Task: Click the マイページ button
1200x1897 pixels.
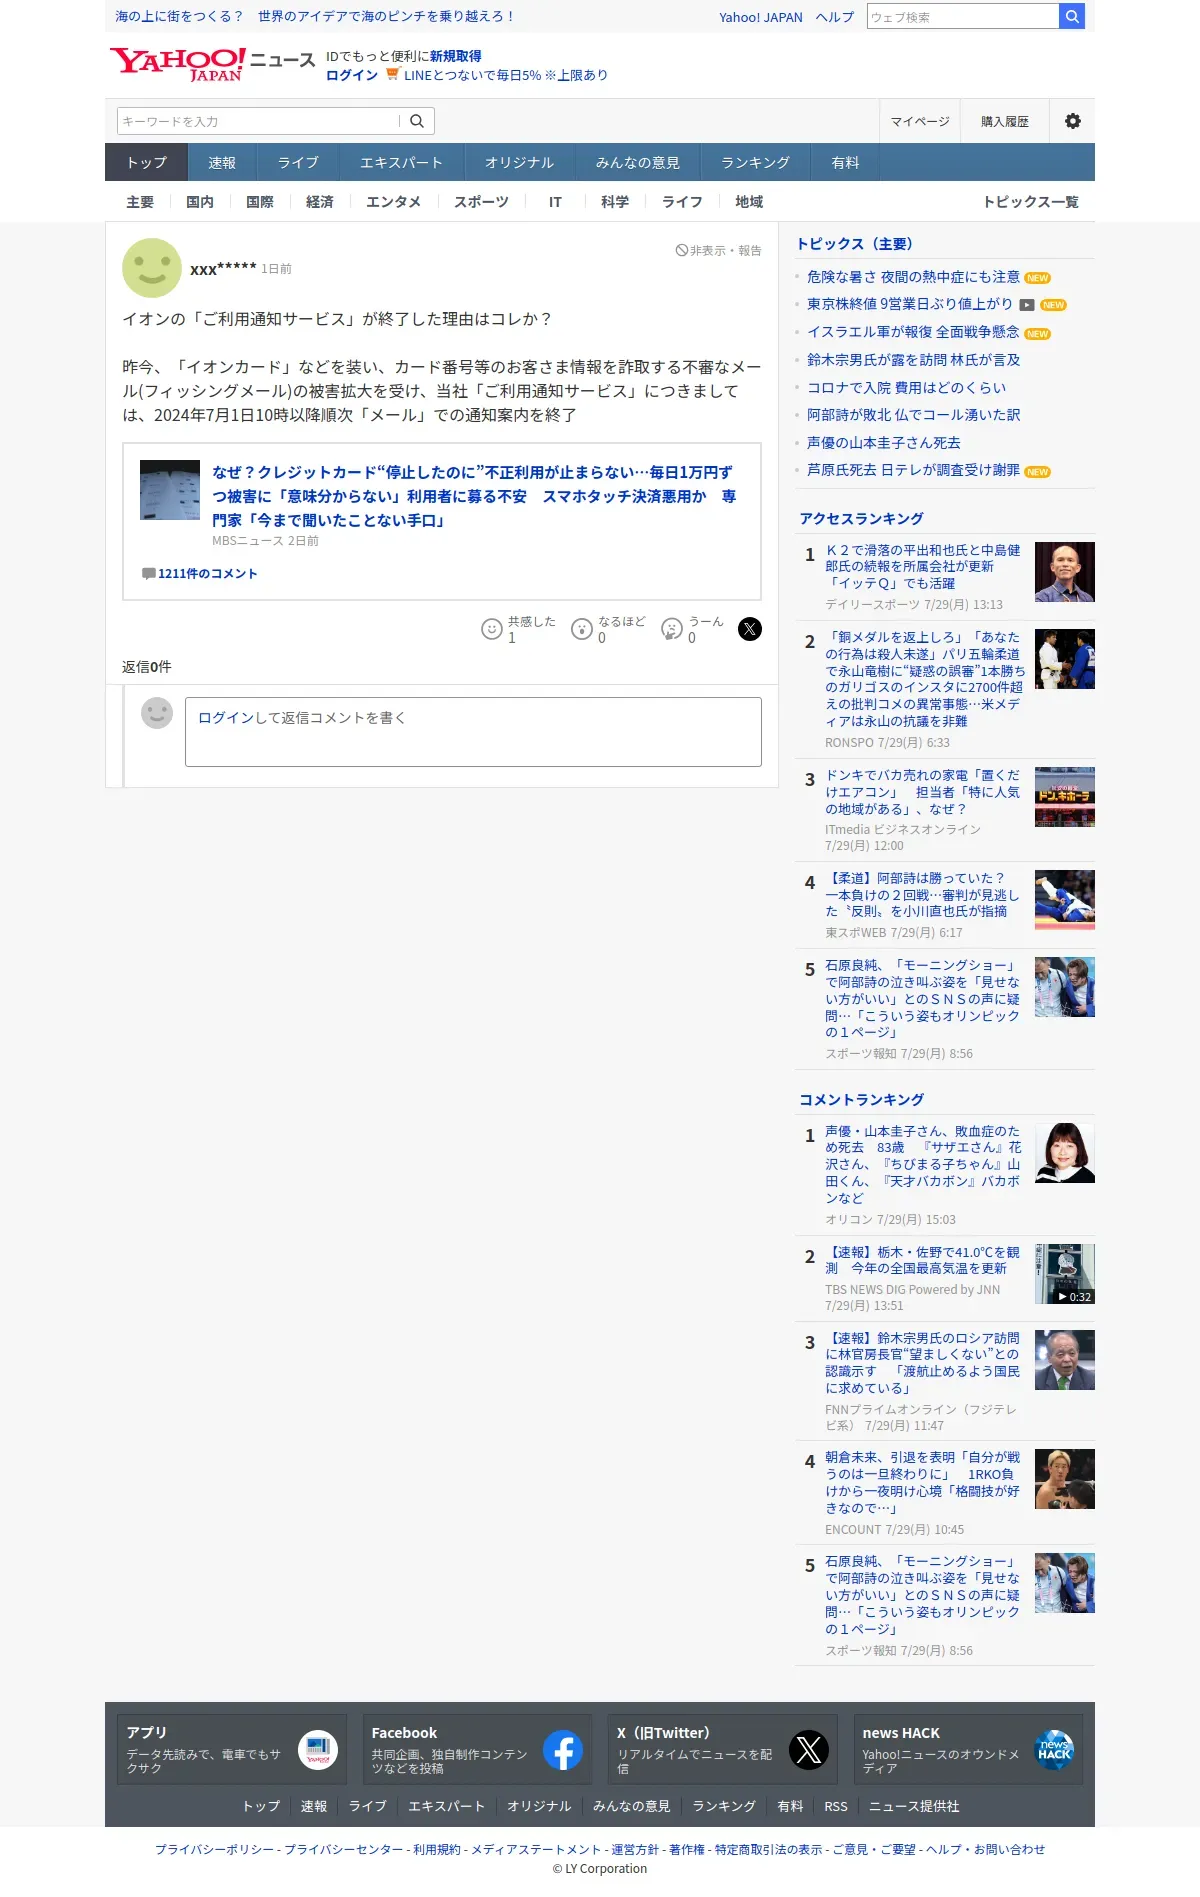Action: 920,121
